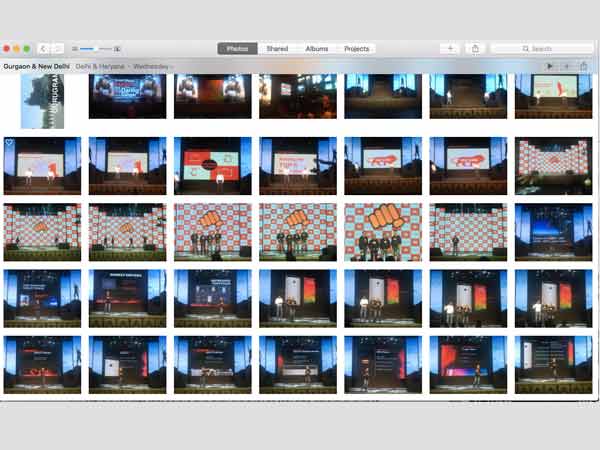Viewport: 600px width, 450px height.
Task: Click the plus button beside the search field
Action: (451, 48)
